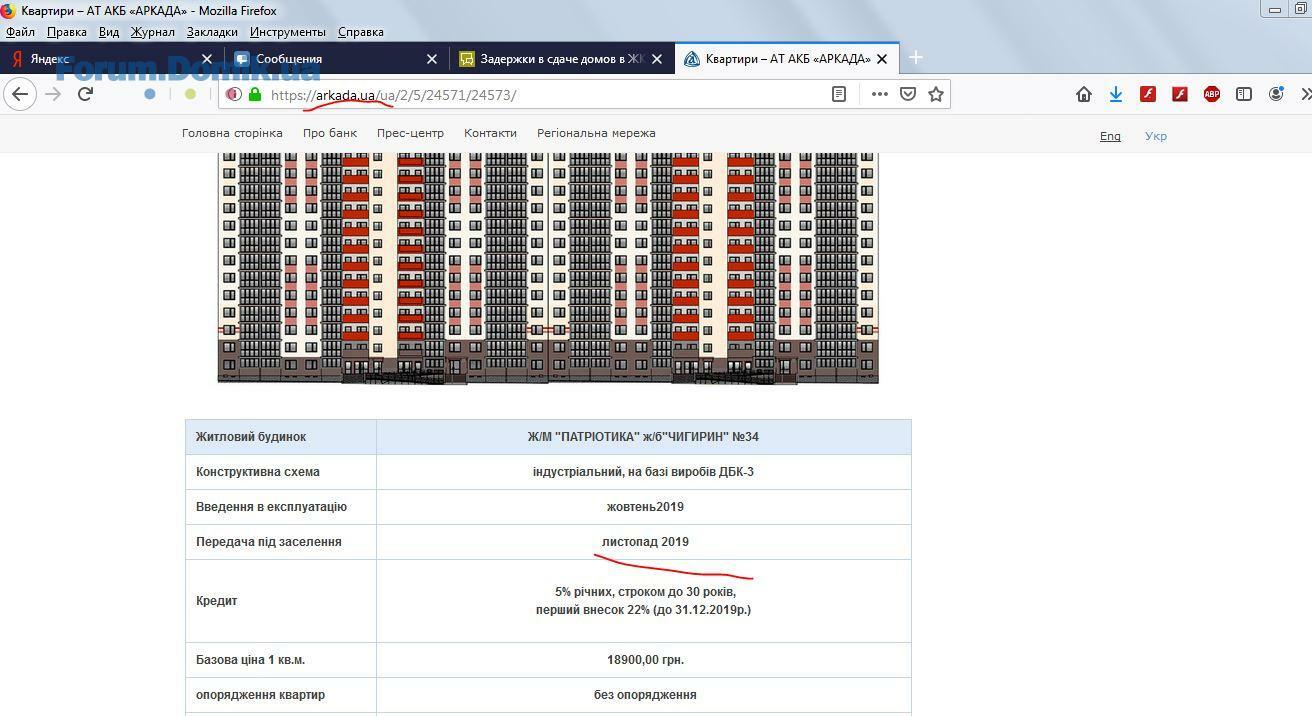Click the "18900,00 грн." price value
Viewport: 1312px width, 716px height.
point(645,660)
